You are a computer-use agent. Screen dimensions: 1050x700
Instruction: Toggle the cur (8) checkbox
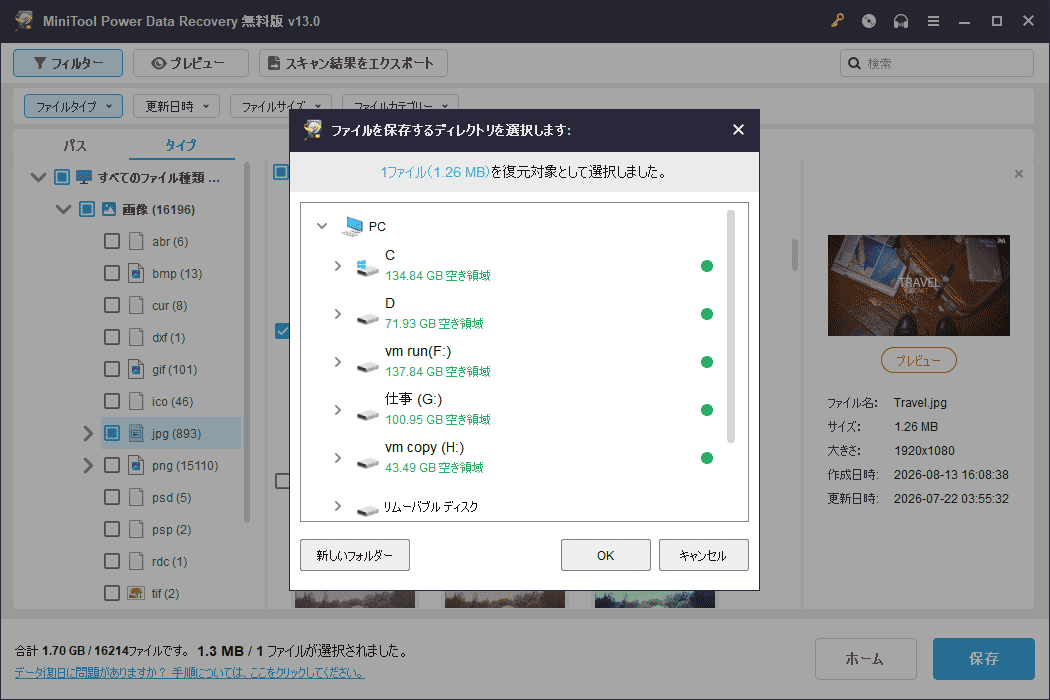coord(112,305)
